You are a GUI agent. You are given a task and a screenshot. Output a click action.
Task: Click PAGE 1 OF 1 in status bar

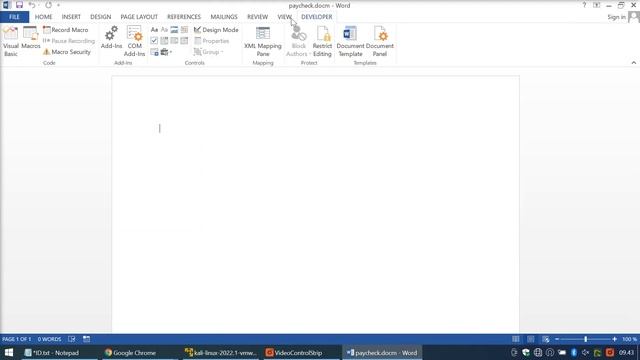coord(16,339)
